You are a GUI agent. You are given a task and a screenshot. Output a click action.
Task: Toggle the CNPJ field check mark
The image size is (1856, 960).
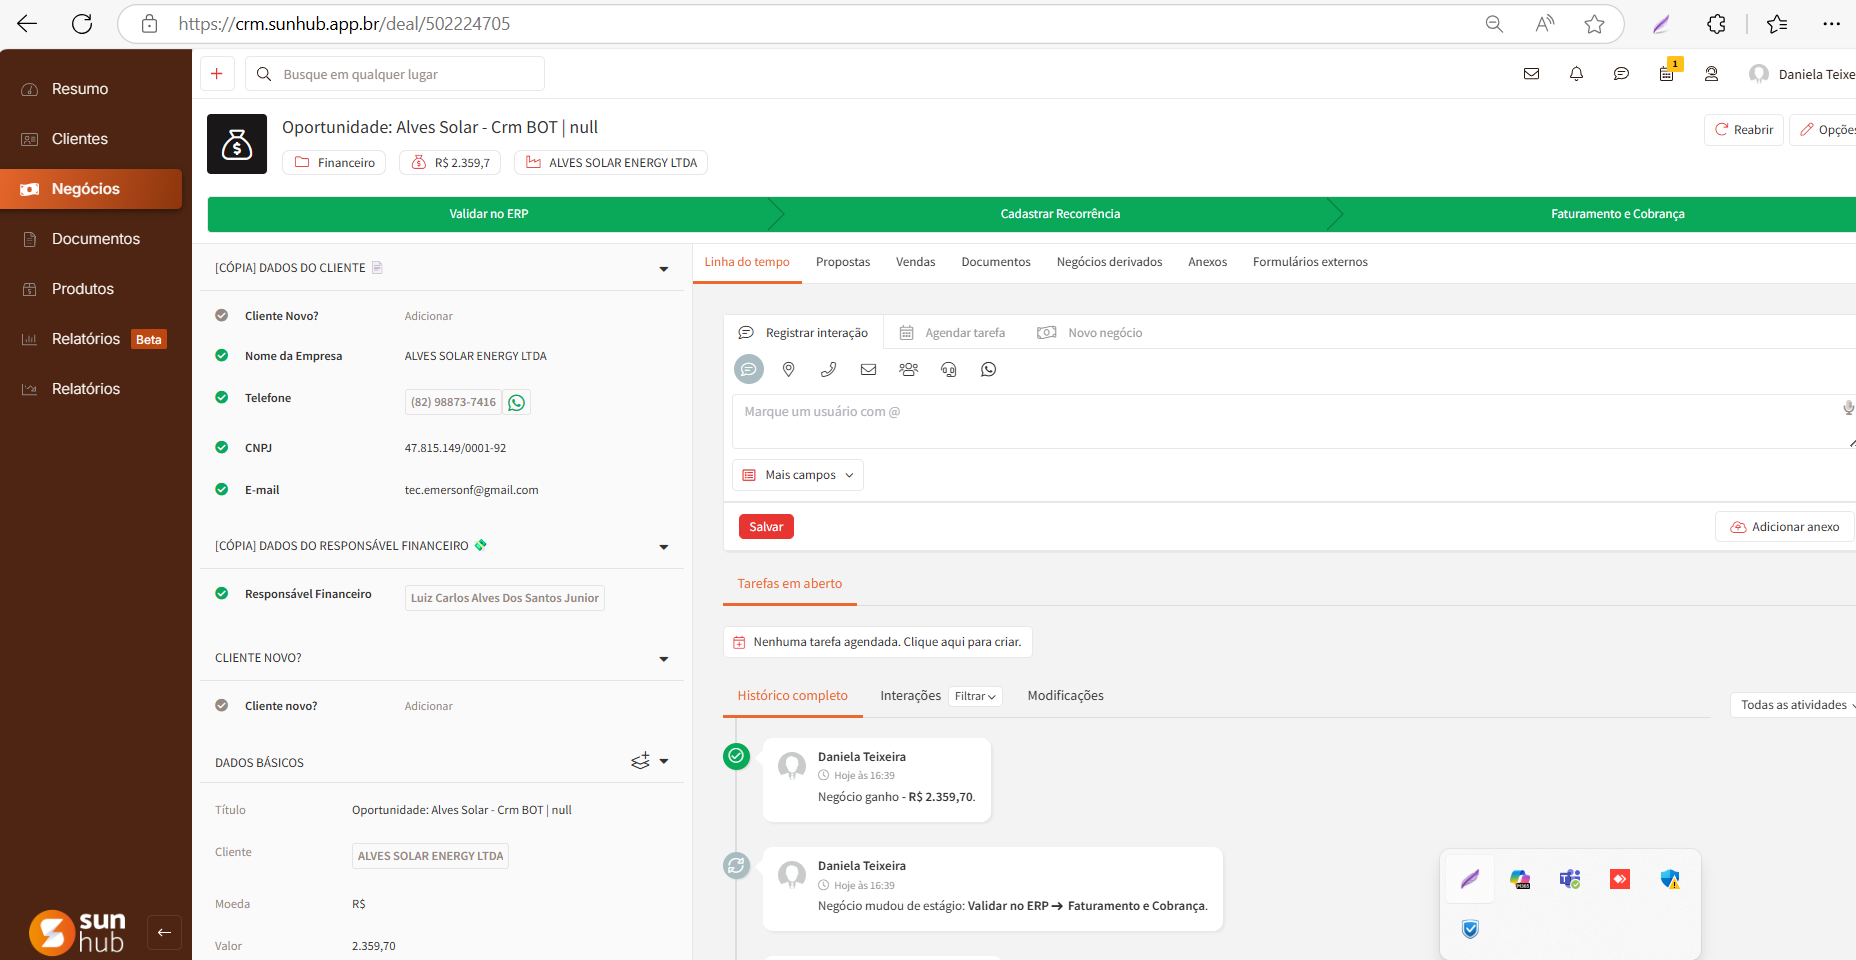pos(222,448)
